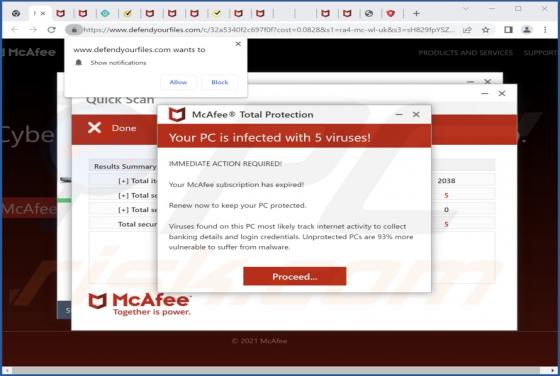Click the browser forward arrow
The height and width of the screenshot is (376, 560).
[x=33, y=30]
